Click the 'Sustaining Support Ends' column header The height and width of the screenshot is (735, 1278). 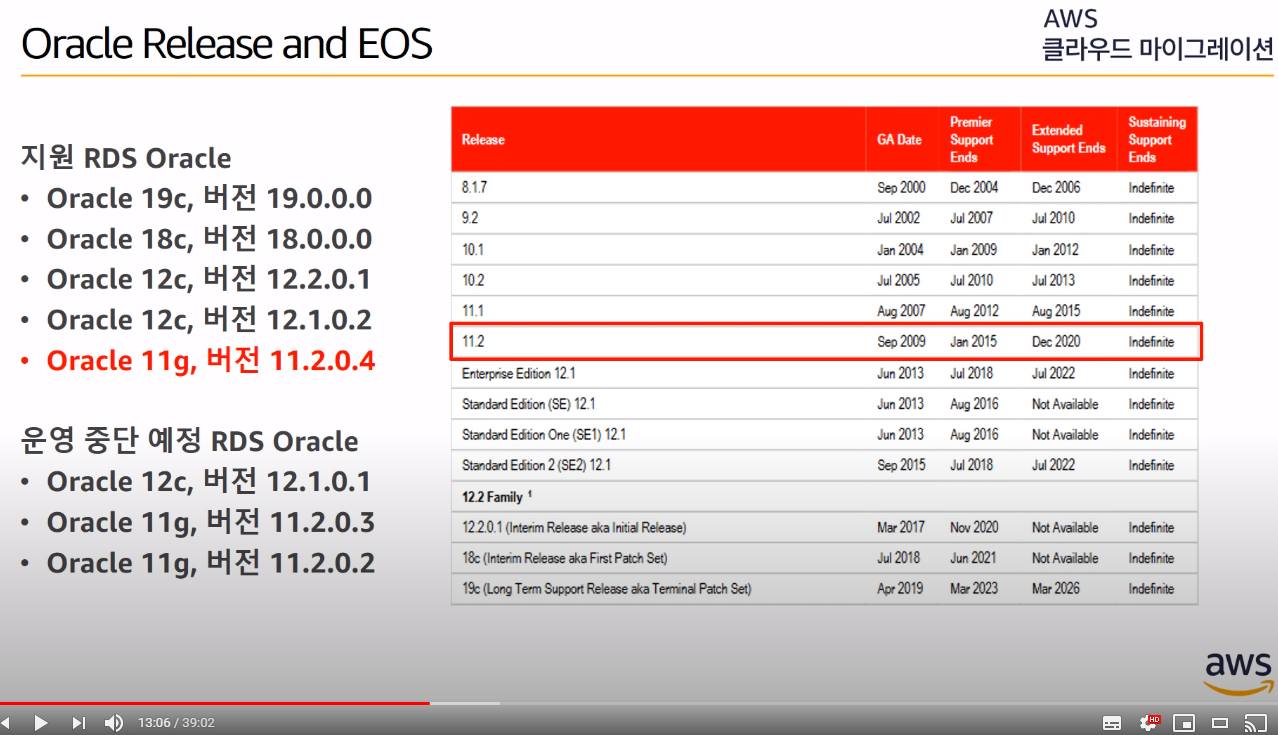click(x=1156, y=140)
